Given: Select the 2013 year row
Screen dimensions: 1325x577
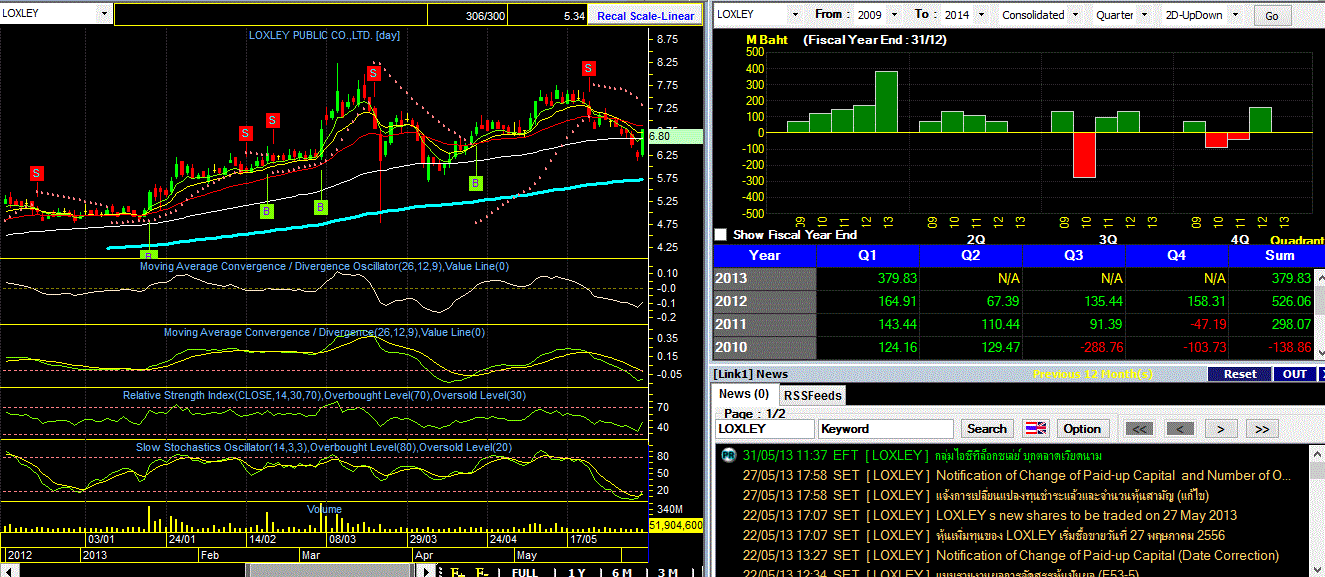Looking at the screenshot, I should point(765,279).
